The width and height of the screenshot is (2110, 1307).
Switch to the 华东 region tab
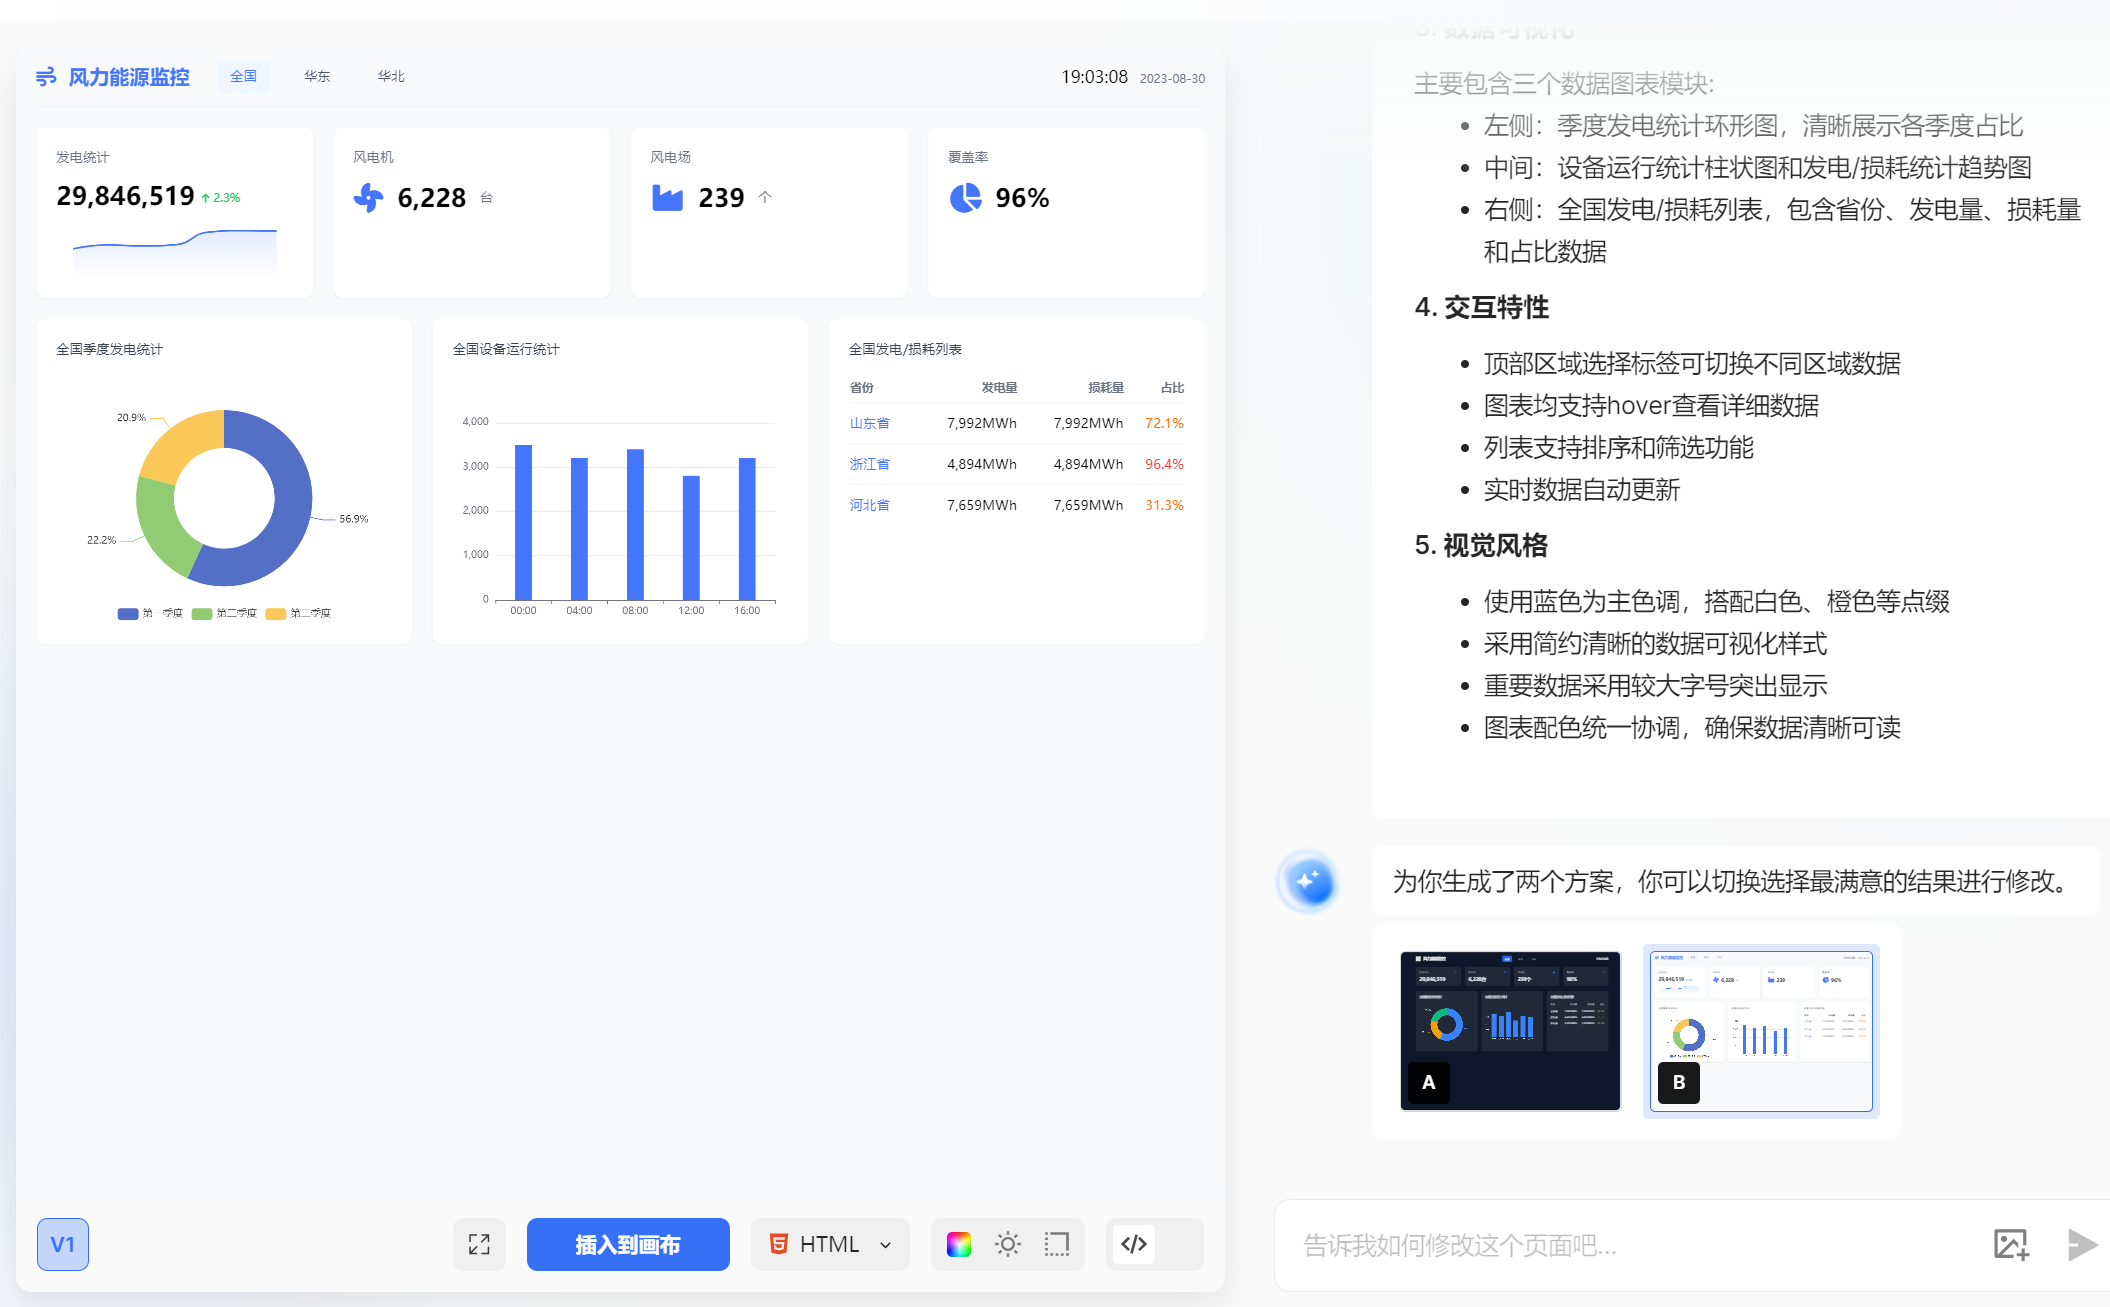tap(317, 76)
